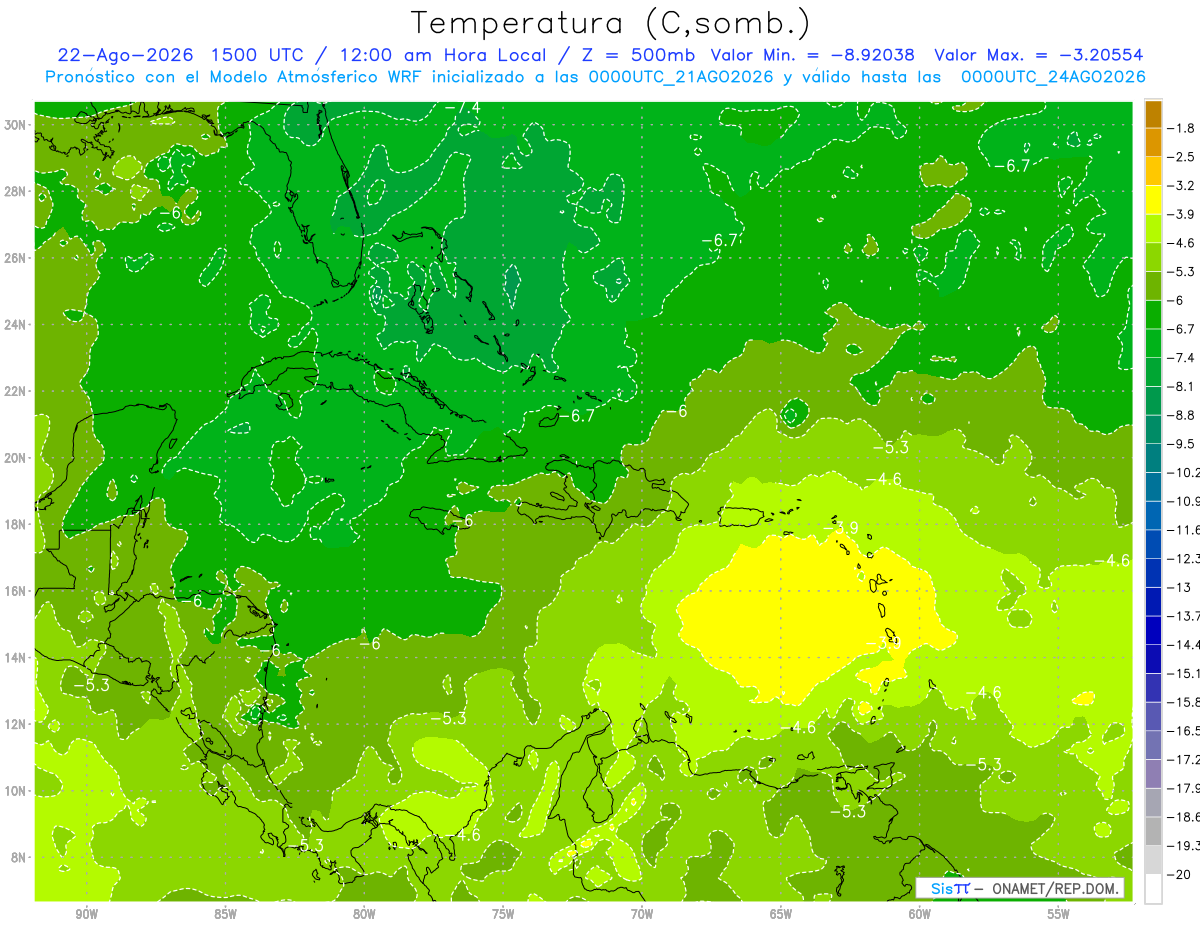
Task: Click the "18N" latitude axis label
Action: tap(16, 524)
